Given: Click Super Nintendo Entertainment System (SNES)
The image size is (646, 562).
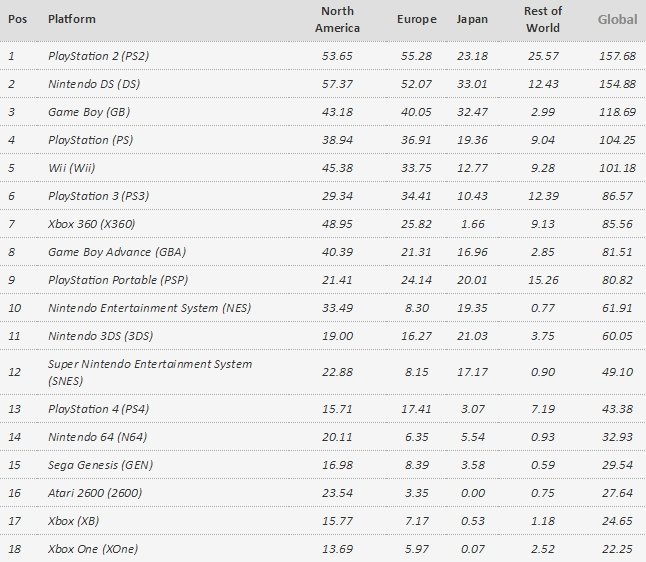Looking at the screenshot, I should pyautogui.click(x=150, y=372).
